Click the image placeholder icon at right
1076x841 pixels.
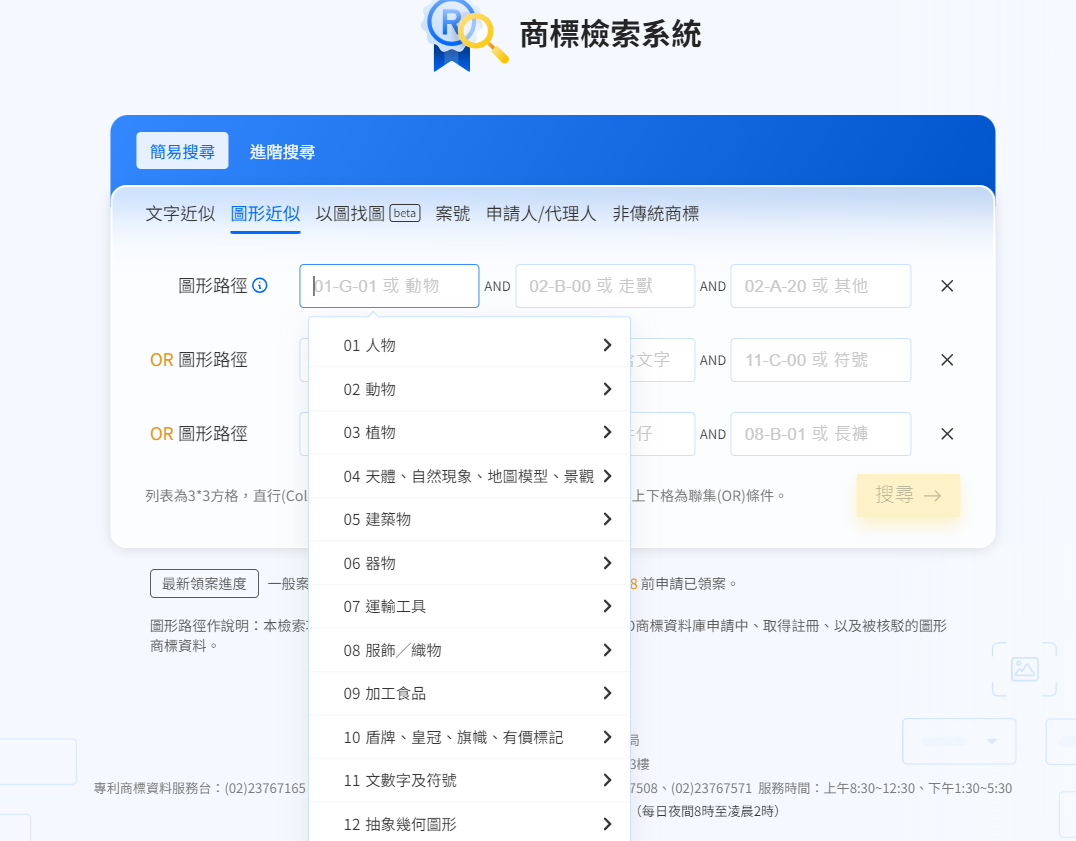[1024, 669]
